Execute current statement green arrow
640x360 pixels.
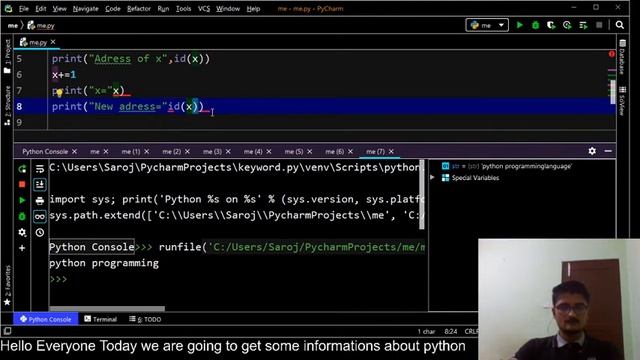(22, 200)
